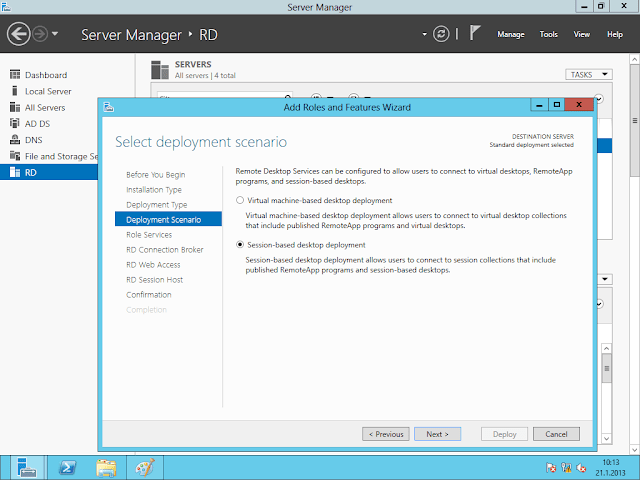This screenshot has width=640, height=480.
Task: Open the View menu
Action: tap(581, 34)
